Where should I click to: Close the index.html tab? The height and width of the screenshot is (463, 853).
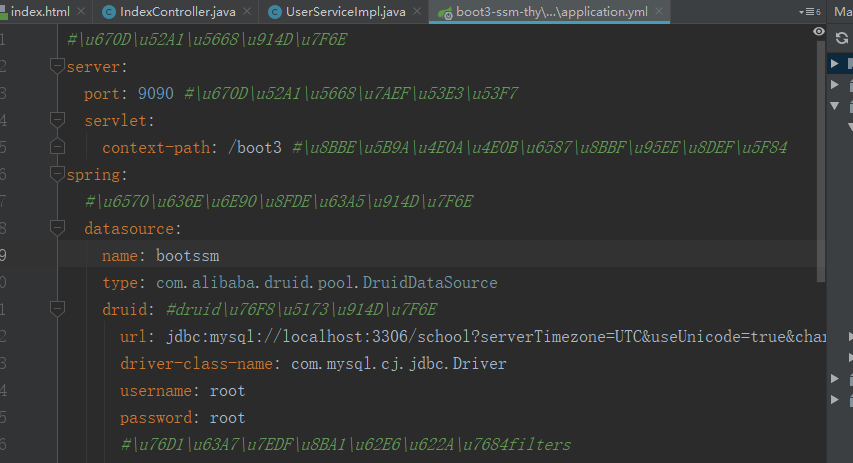(81, 11)
